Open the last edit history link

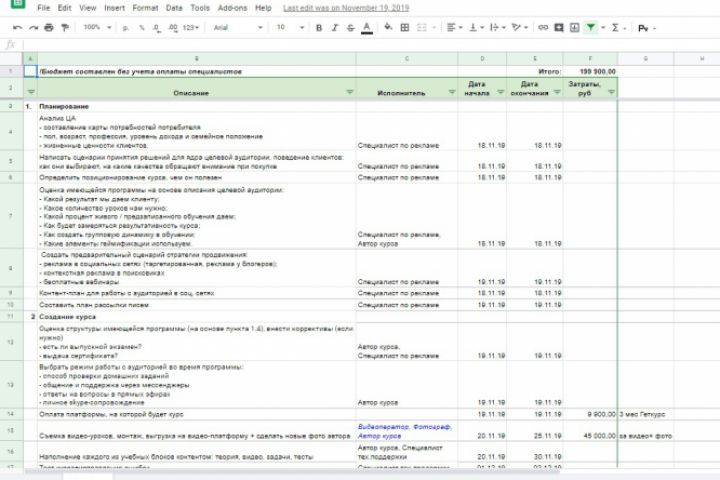(x=346, y=8)
